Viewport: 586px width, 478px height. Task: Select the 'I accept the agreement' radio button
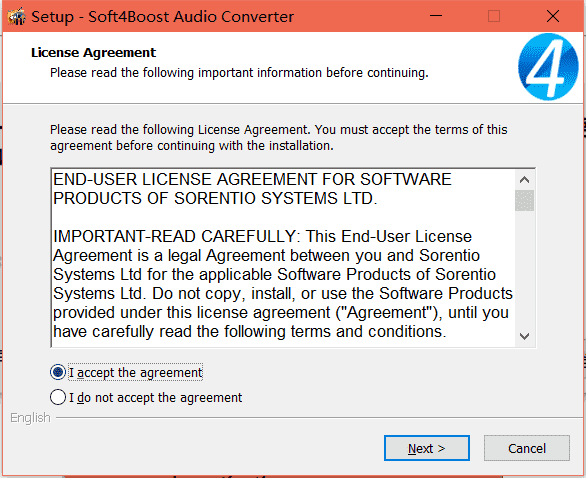point(58,372)
